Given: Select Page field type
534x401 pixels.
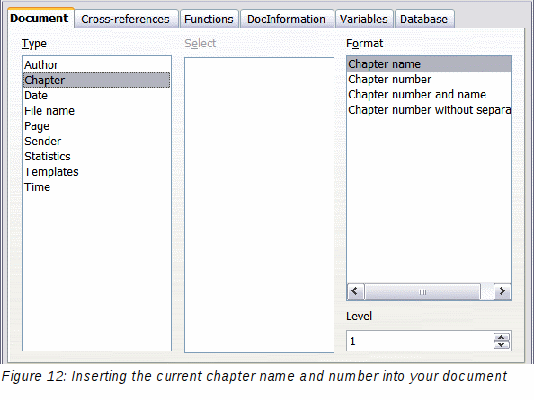Looking at the screenshot, I should (97, 126).
